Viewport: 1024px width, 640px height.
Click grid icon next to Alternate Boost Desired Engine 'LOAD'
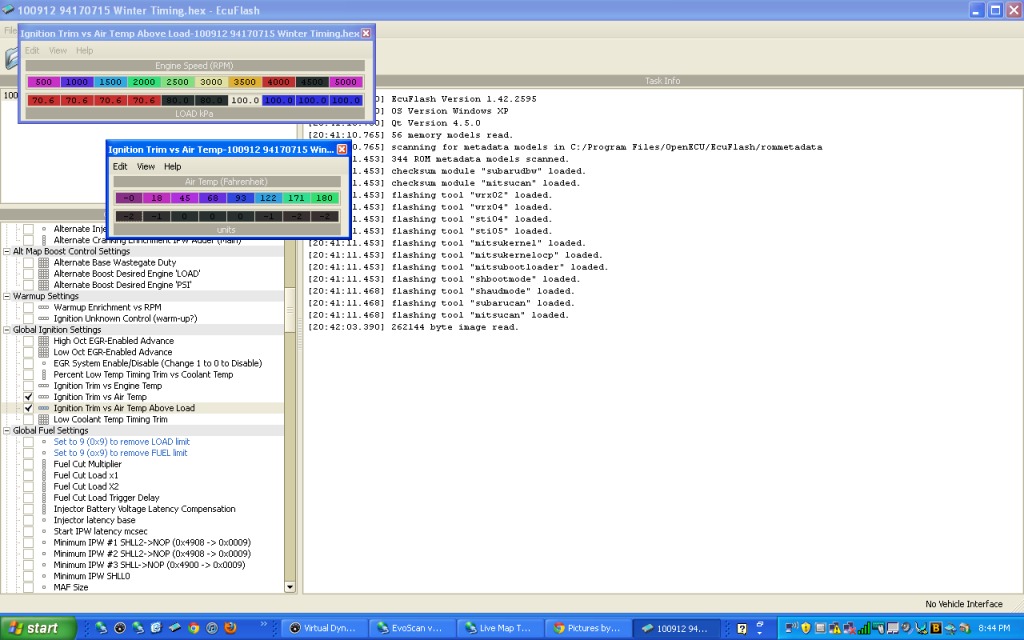tap(44, 274)
